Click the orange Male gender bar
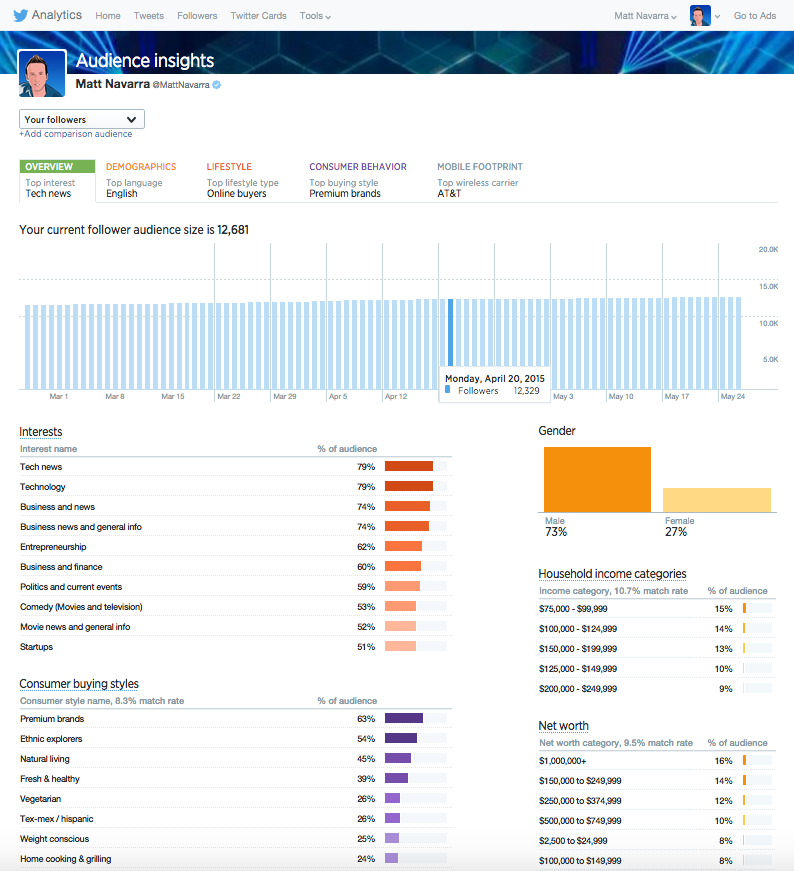The height and width of the screenshot is (871, 794). click(597, 479)
